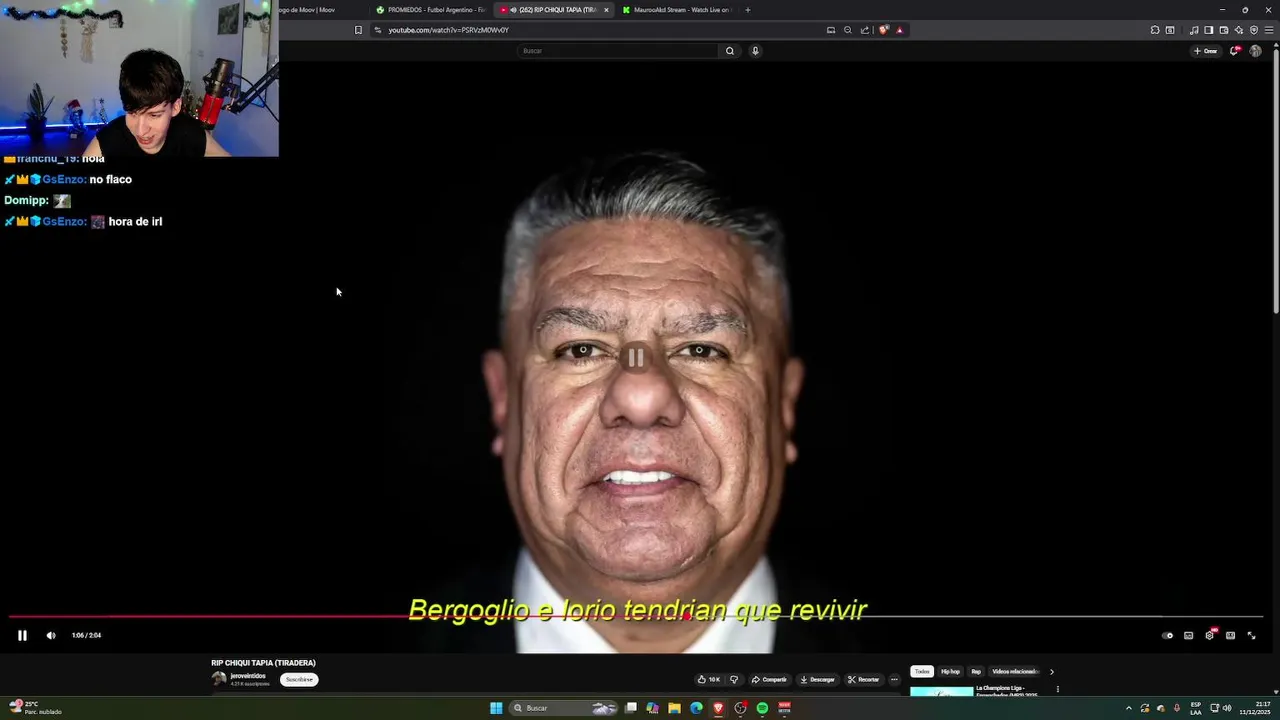Viewport: 1280px width, 720px height.
Task: Open media control music note icon
Action: 1194,30
